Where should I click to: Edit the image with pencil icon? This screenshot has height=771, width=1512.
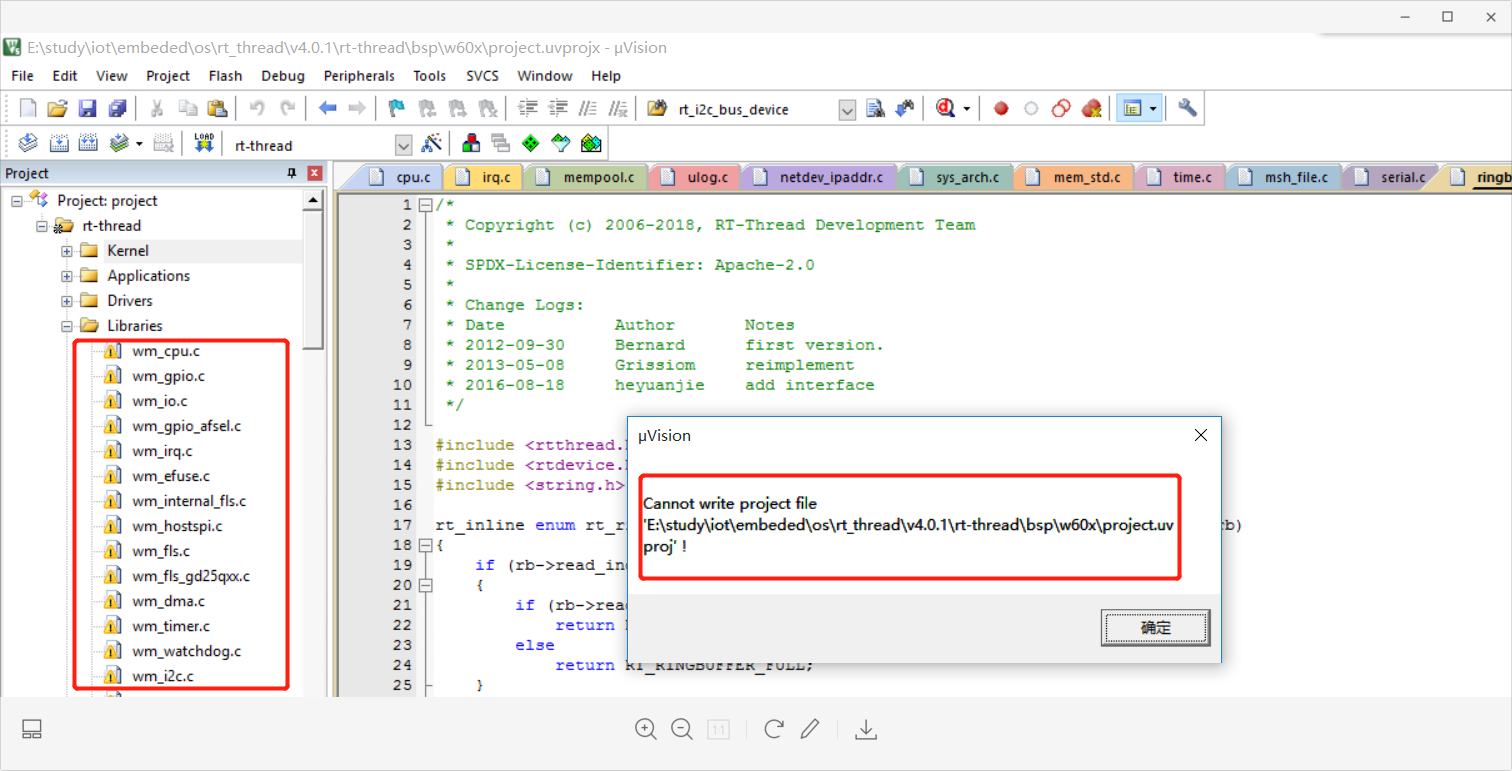tap(810, 729)
